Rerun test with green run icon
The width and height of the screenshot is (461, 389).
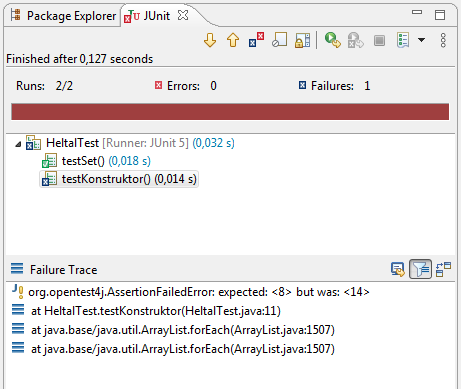333,40
